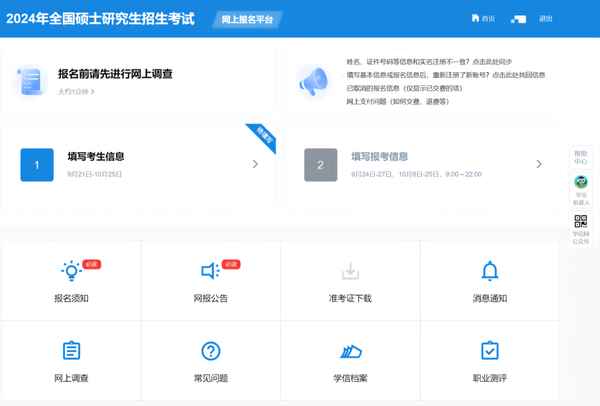Viewport: 600px width, 406px height.
Task: Click the link under 报名前请先进行网上调查
Action: pos(76,92)
